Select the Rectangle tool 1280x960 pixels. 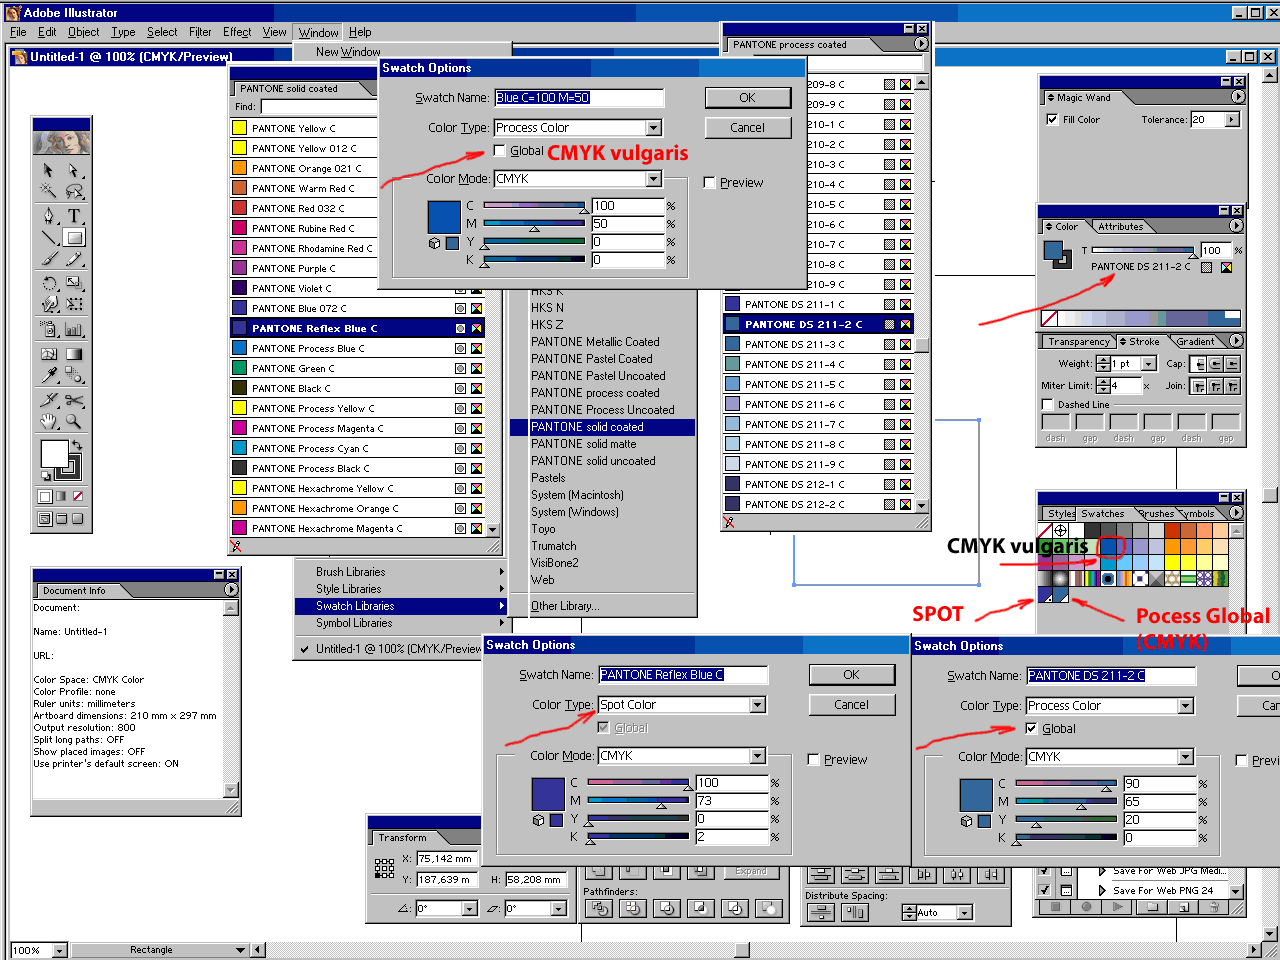[x=74, y=237]
